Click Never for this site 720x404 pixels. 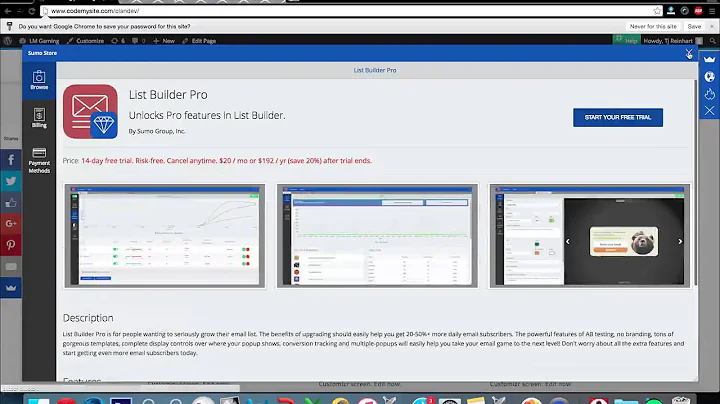click(653, 27)
